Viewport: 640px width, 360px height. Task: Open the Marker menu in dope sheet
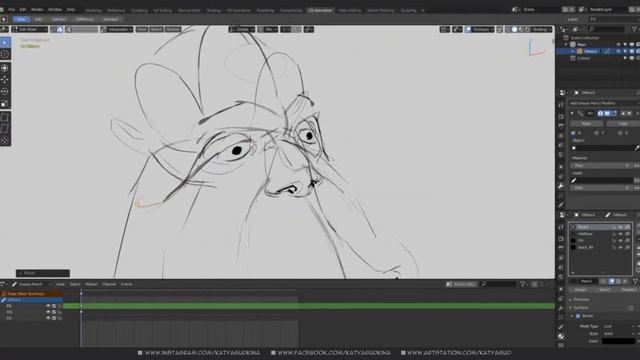click(91, 284)
